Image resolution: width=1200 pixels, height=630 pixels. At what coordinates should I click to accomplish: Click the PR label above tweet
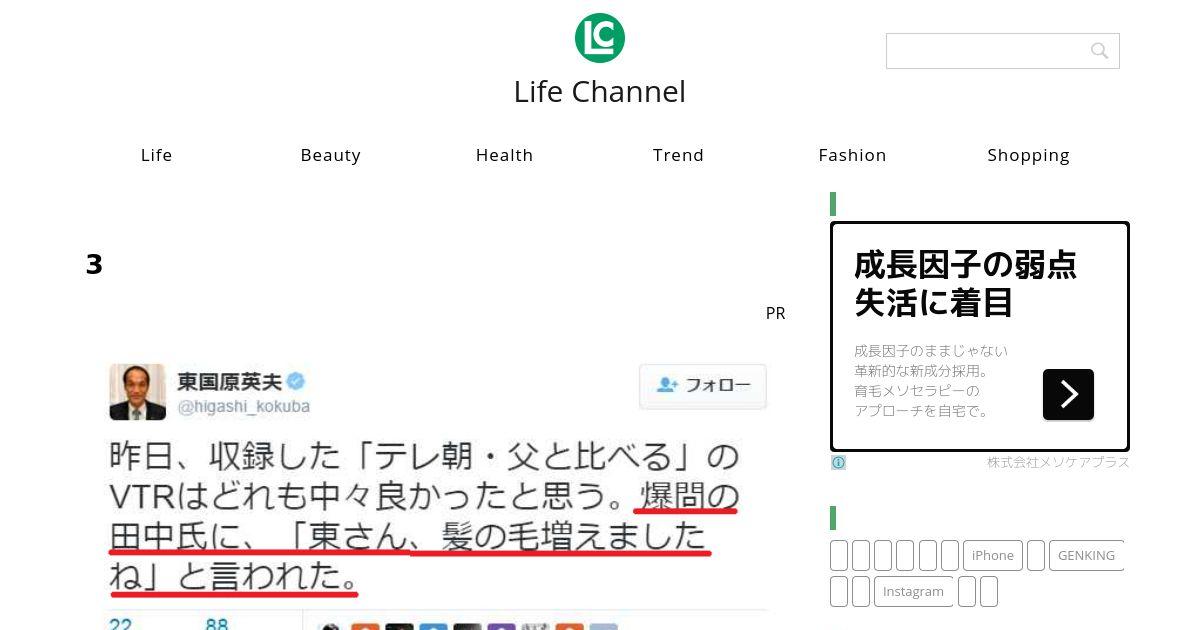tap(775, 313)
